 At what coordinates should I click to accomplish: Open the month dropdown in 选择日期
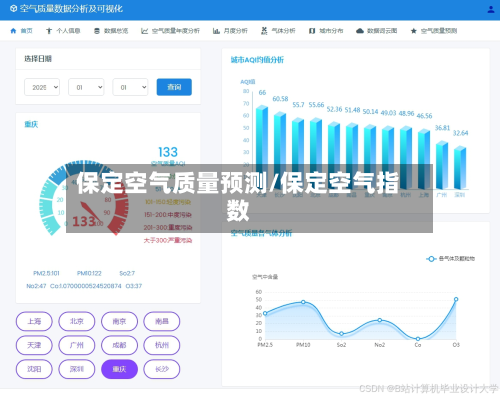point(86,87)
